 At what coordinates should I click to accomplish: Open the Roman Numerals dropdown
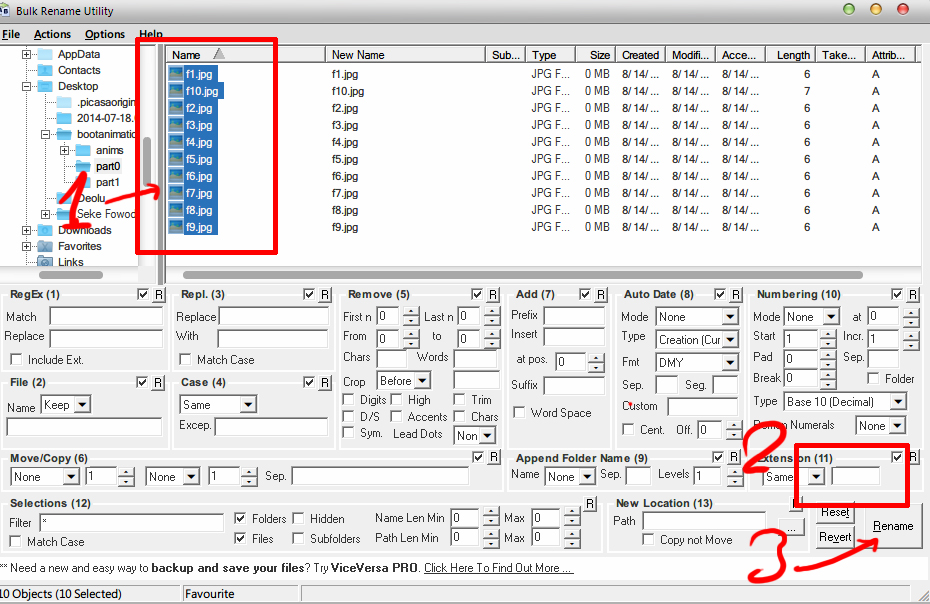pyautogui.click(x=897, y=425)
